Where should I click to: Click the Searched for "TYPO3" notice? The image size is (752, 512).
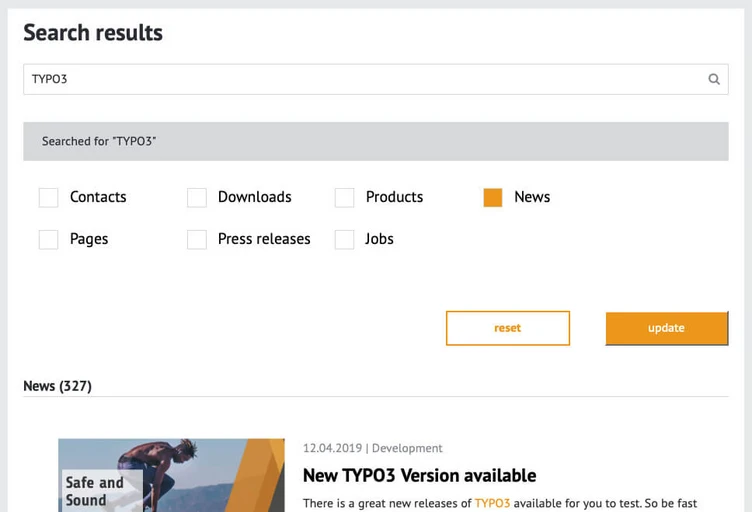pos(376,141)
